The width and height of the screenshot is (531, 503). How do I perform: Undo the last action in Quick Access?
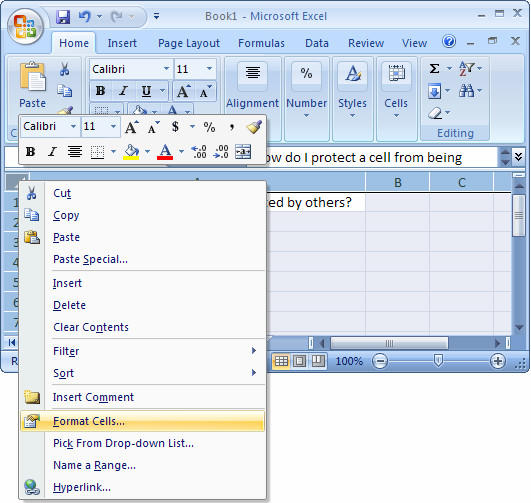pyautogui.click(x=85, y=16)
